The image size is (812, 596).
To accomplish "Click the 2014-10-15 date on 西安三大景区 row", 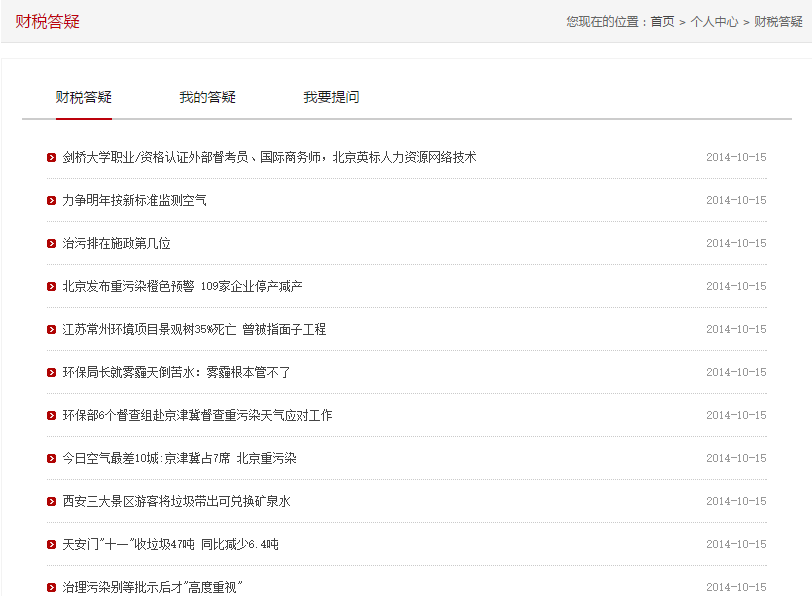I will [736, 501].
